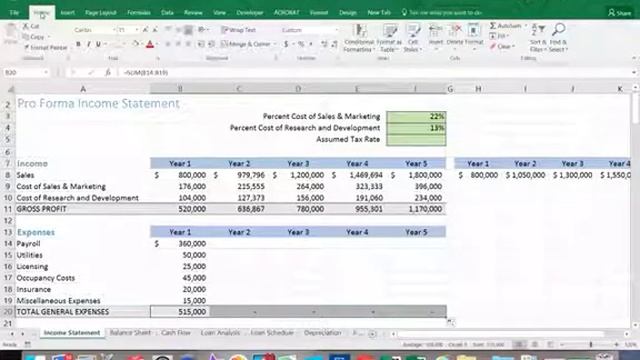
Task: Select the Payroll row label
Action: [28, 244]
